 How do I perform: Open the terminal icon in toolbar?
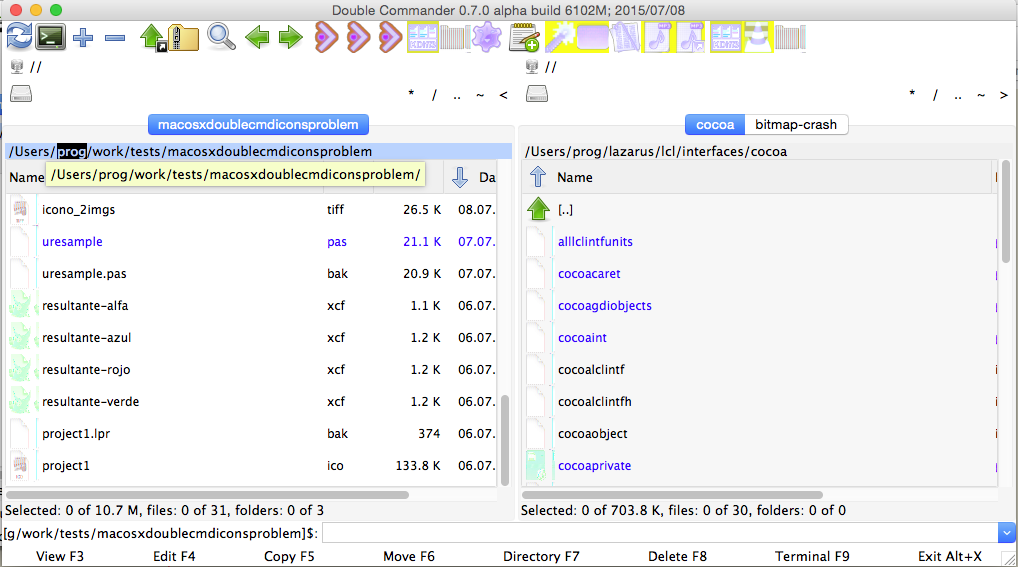[50, 38]
